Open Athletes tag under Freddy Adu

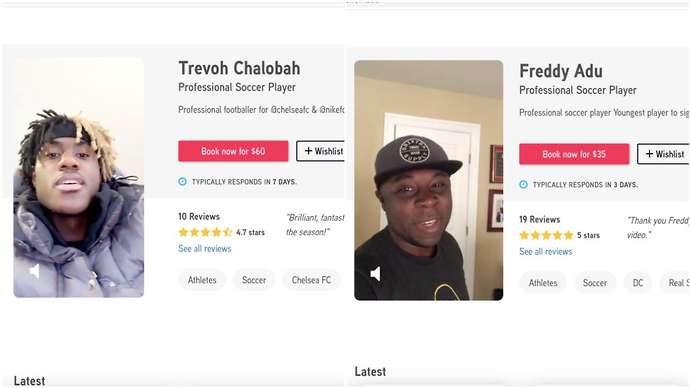[x=543, y=283]
